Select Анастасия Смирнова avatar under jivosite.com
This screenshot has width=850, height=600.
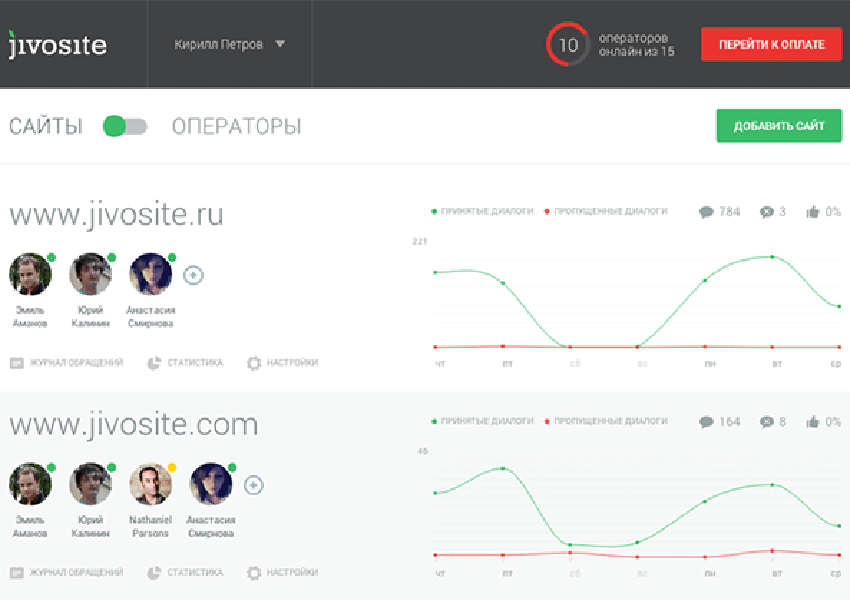(211, 484)
